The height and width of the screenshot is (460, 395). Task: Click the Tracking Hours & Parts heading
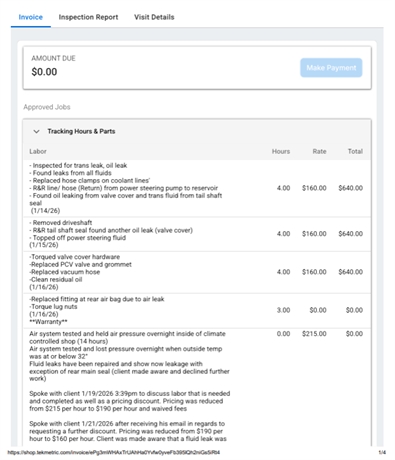coord(81,131)
